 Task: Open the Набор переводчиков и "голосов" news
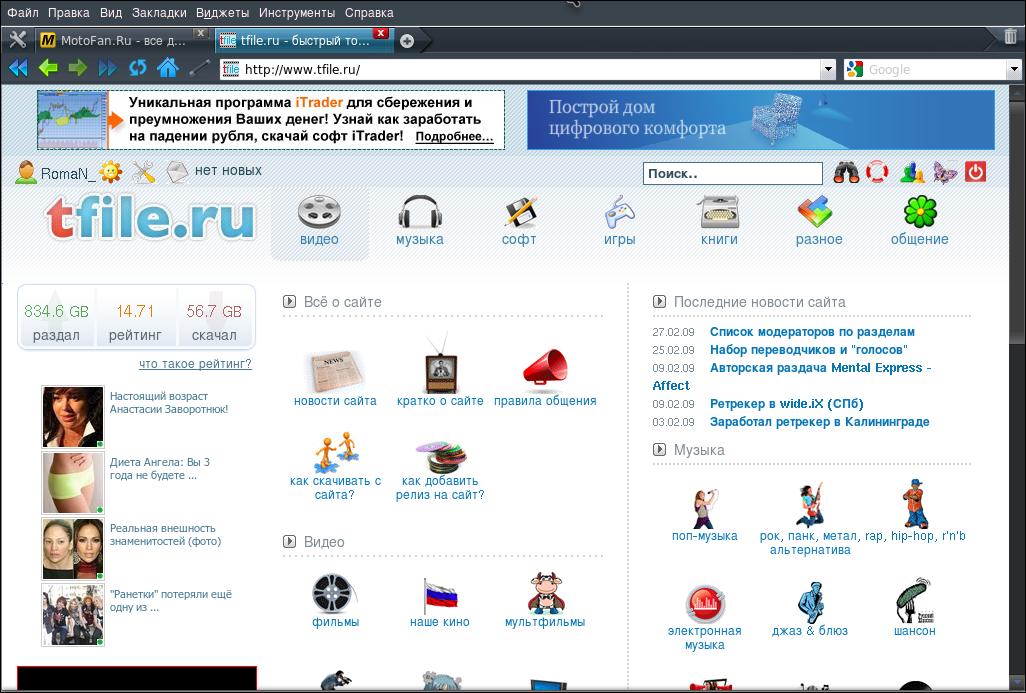pos(809,349)
